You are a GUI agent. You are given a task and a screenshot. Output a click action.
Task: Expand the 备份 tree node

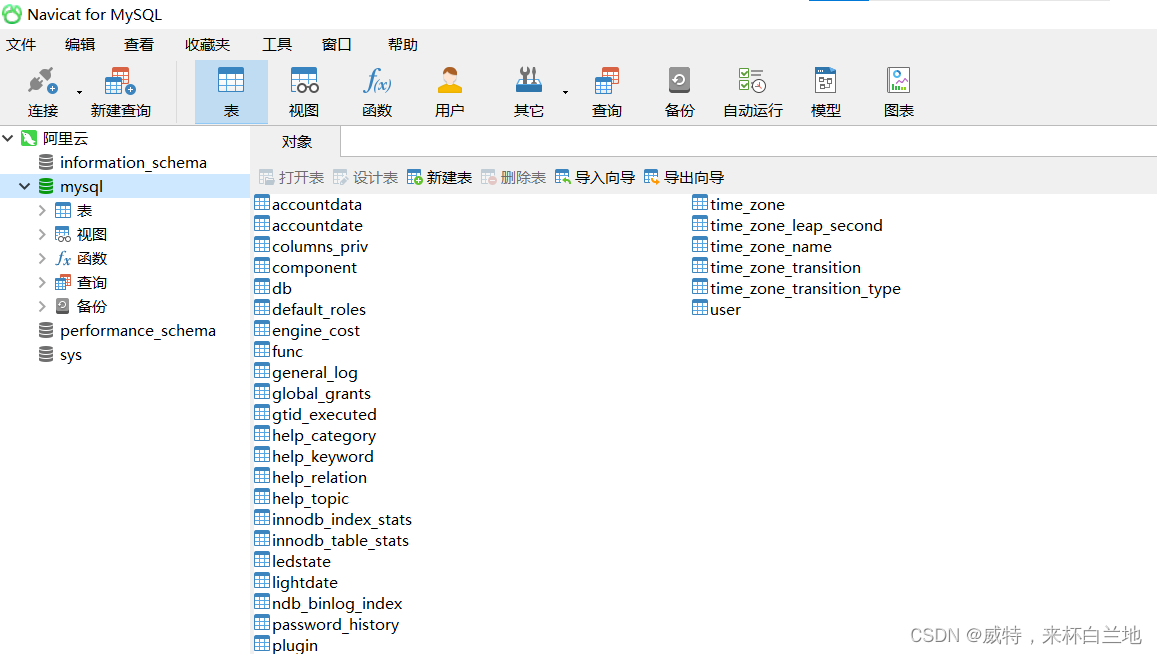tap(42, 306)
